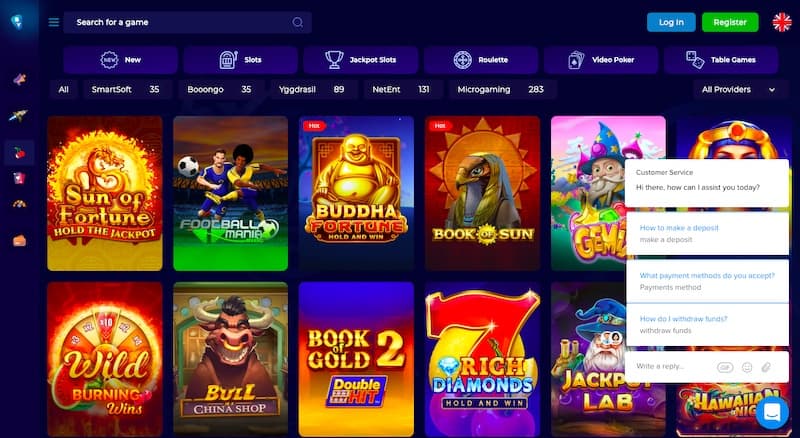Toggle the chat widget bubble

pos(772,412)
